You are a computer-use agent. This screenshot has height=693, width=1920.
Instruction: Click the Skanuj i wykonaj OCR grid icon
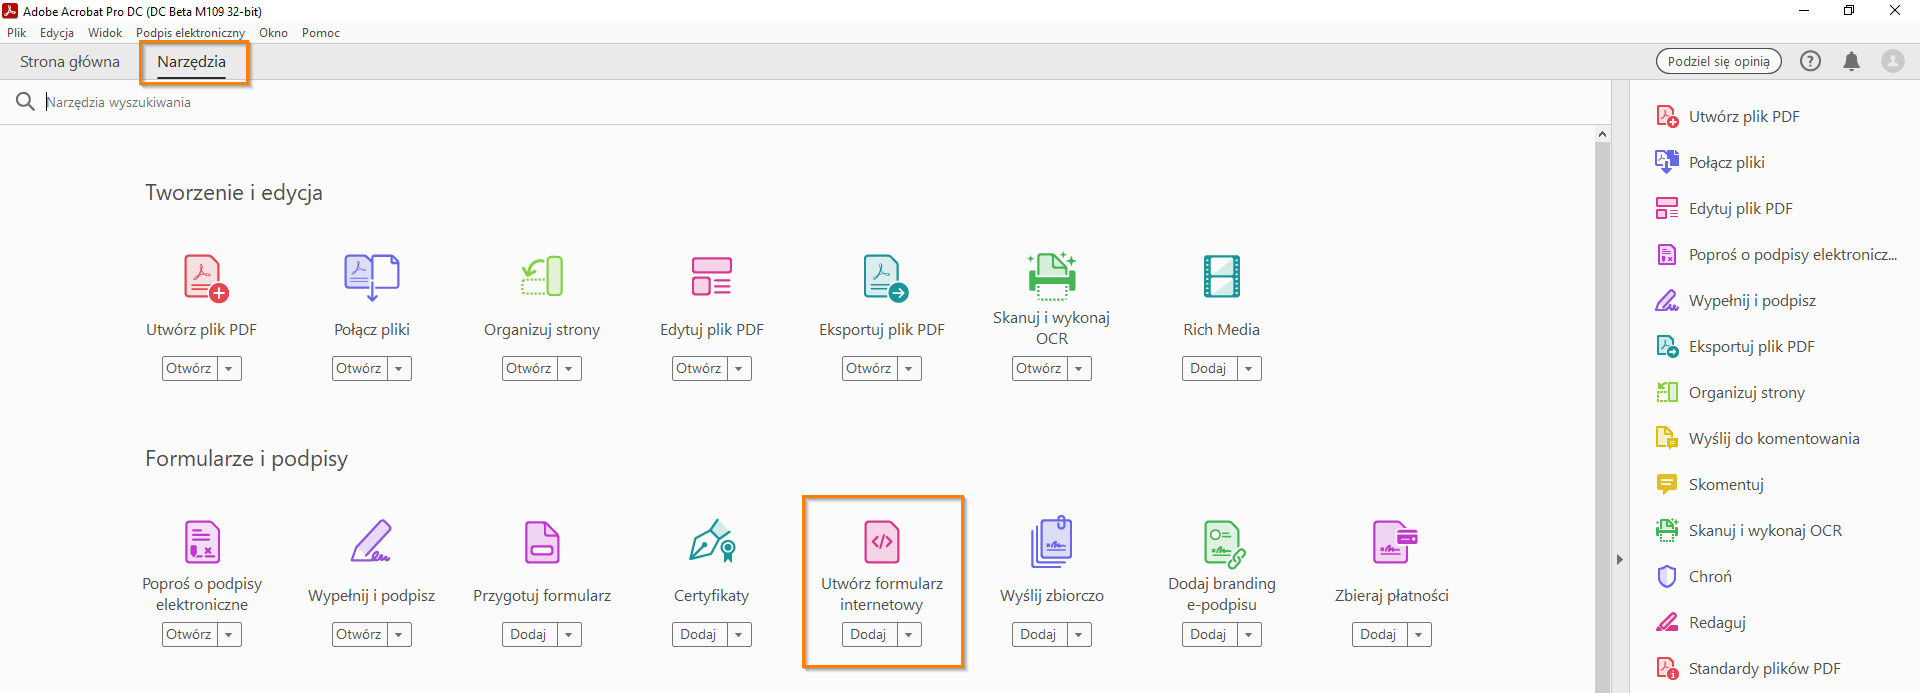click(x=1052, y=275)
